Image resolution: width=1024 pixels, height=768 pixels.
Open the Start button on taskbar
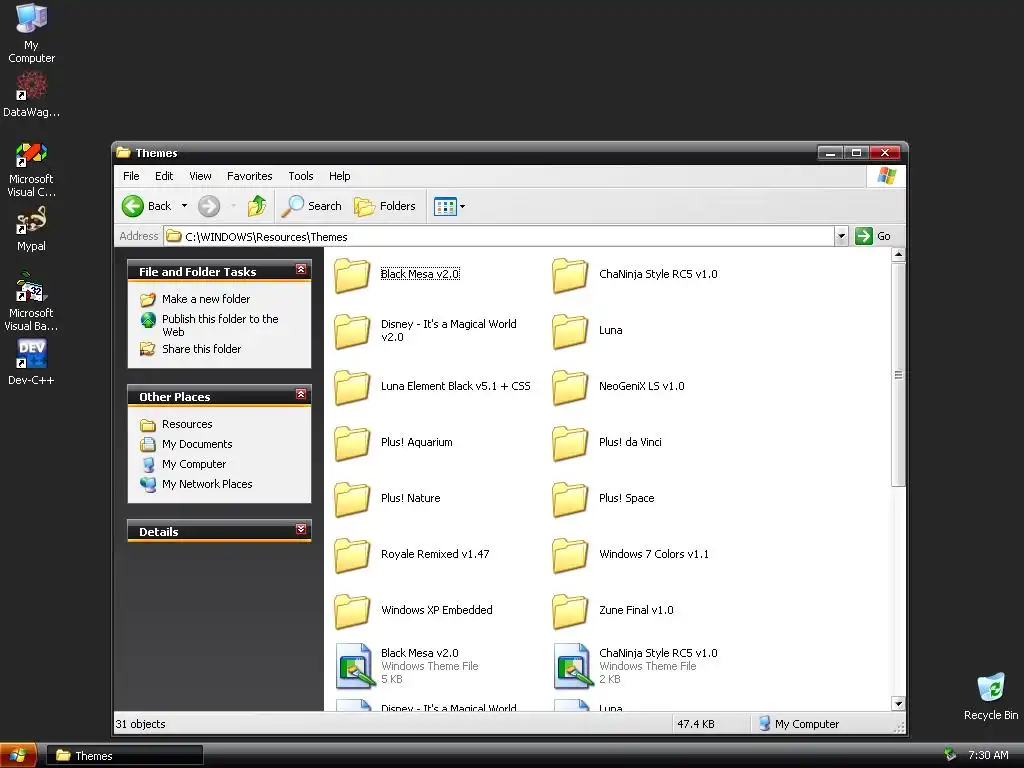[18, 756]
